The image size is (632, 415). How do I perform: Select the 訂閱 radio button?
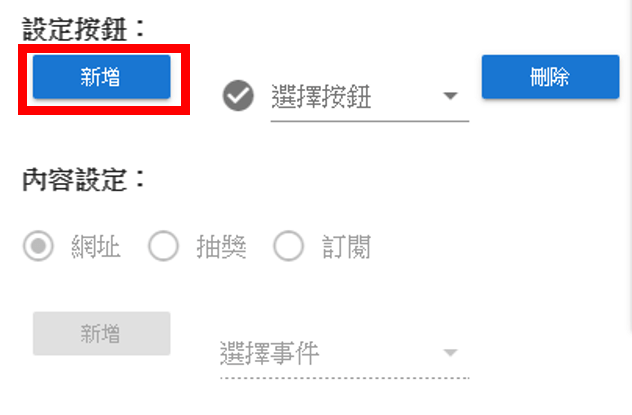click(289, 246)
